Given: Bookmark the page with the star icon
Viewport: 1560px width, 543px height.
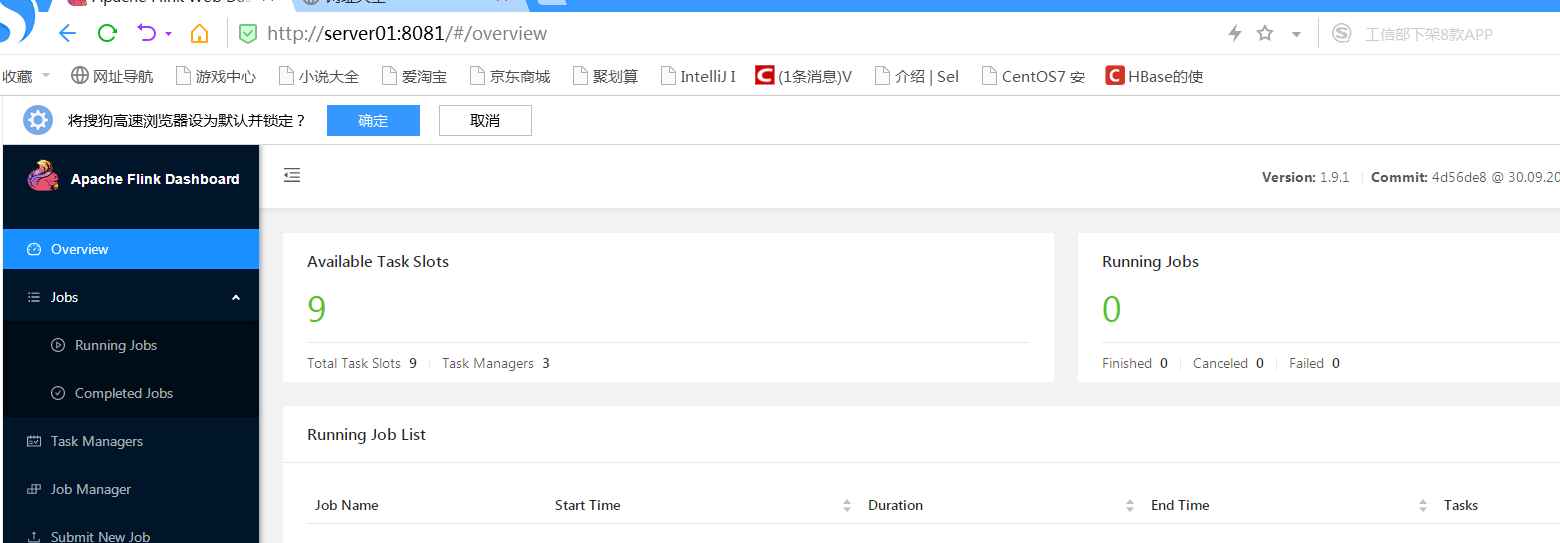Looking at the screenshot, I should point(1265,33).
